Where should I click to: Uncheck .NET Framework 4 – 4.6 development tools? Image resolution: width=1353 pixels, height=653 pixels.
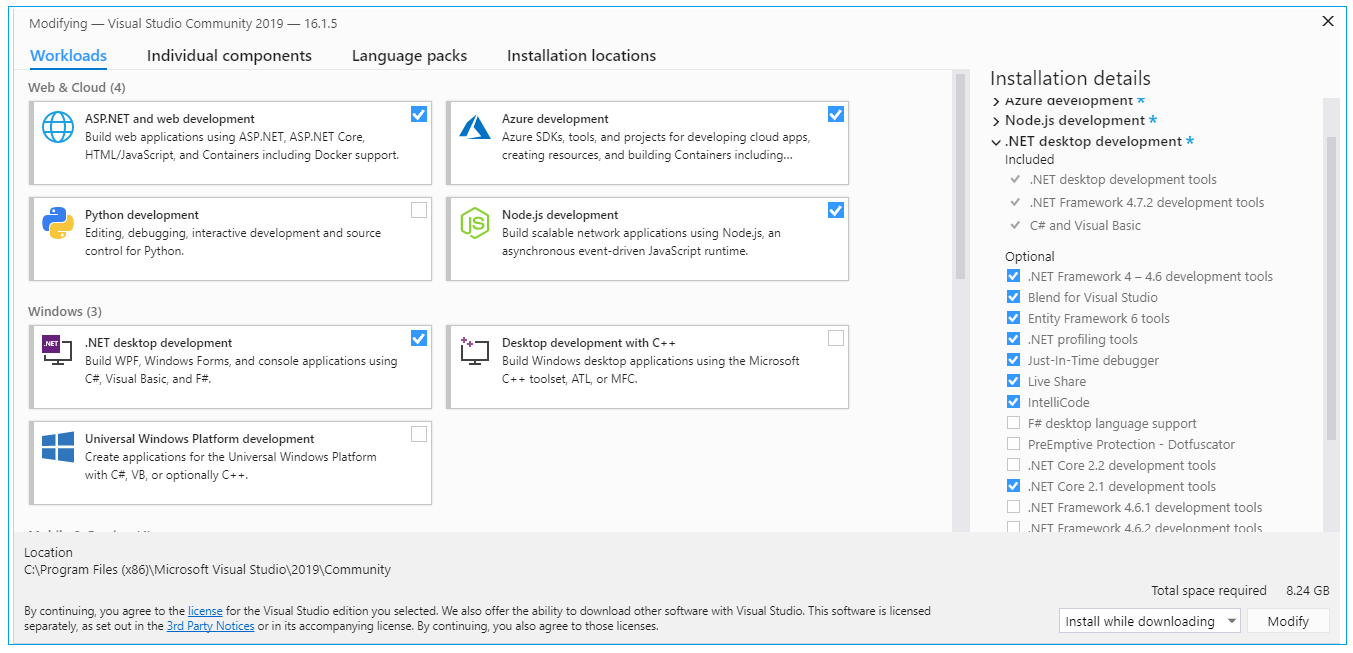click(x=1014, y=276)
